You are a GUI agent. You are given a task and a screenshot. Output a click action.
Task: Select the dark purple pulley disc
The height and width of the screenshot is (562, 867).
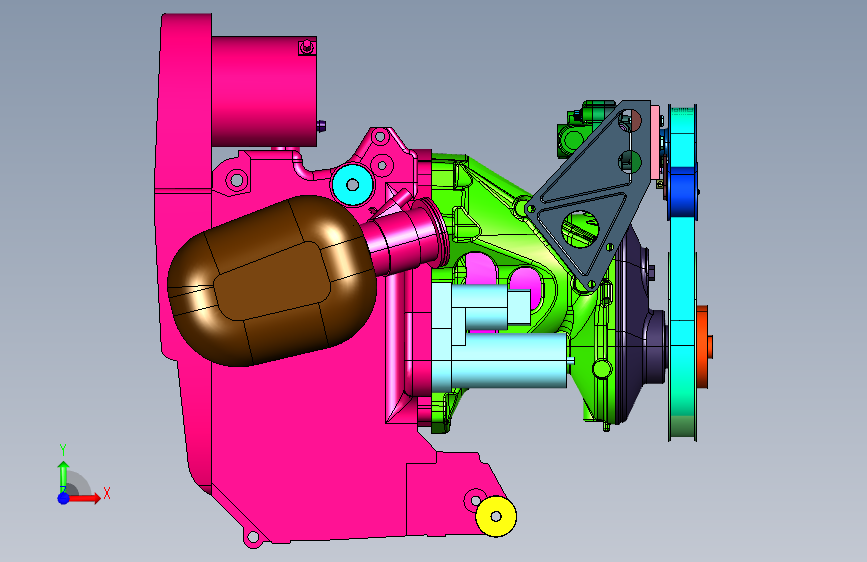coord(641,326)
